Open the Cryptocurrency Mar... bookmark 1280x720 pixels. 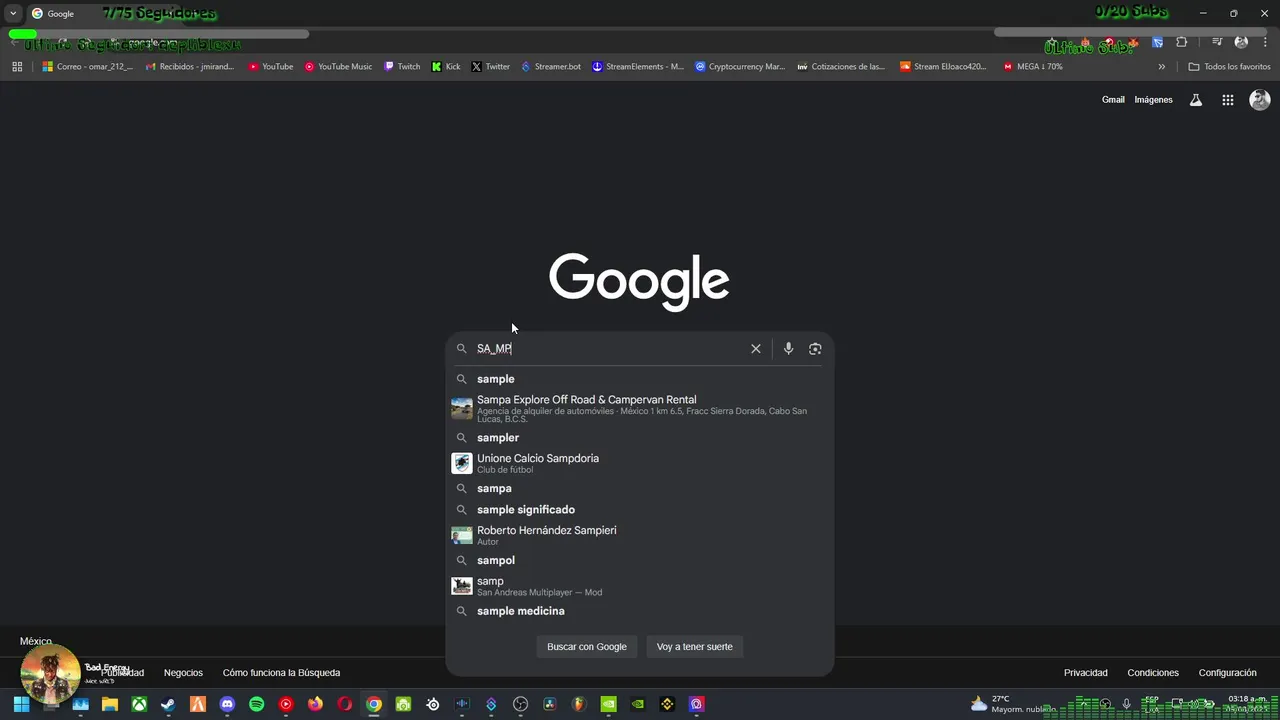[x=740, y=67]
